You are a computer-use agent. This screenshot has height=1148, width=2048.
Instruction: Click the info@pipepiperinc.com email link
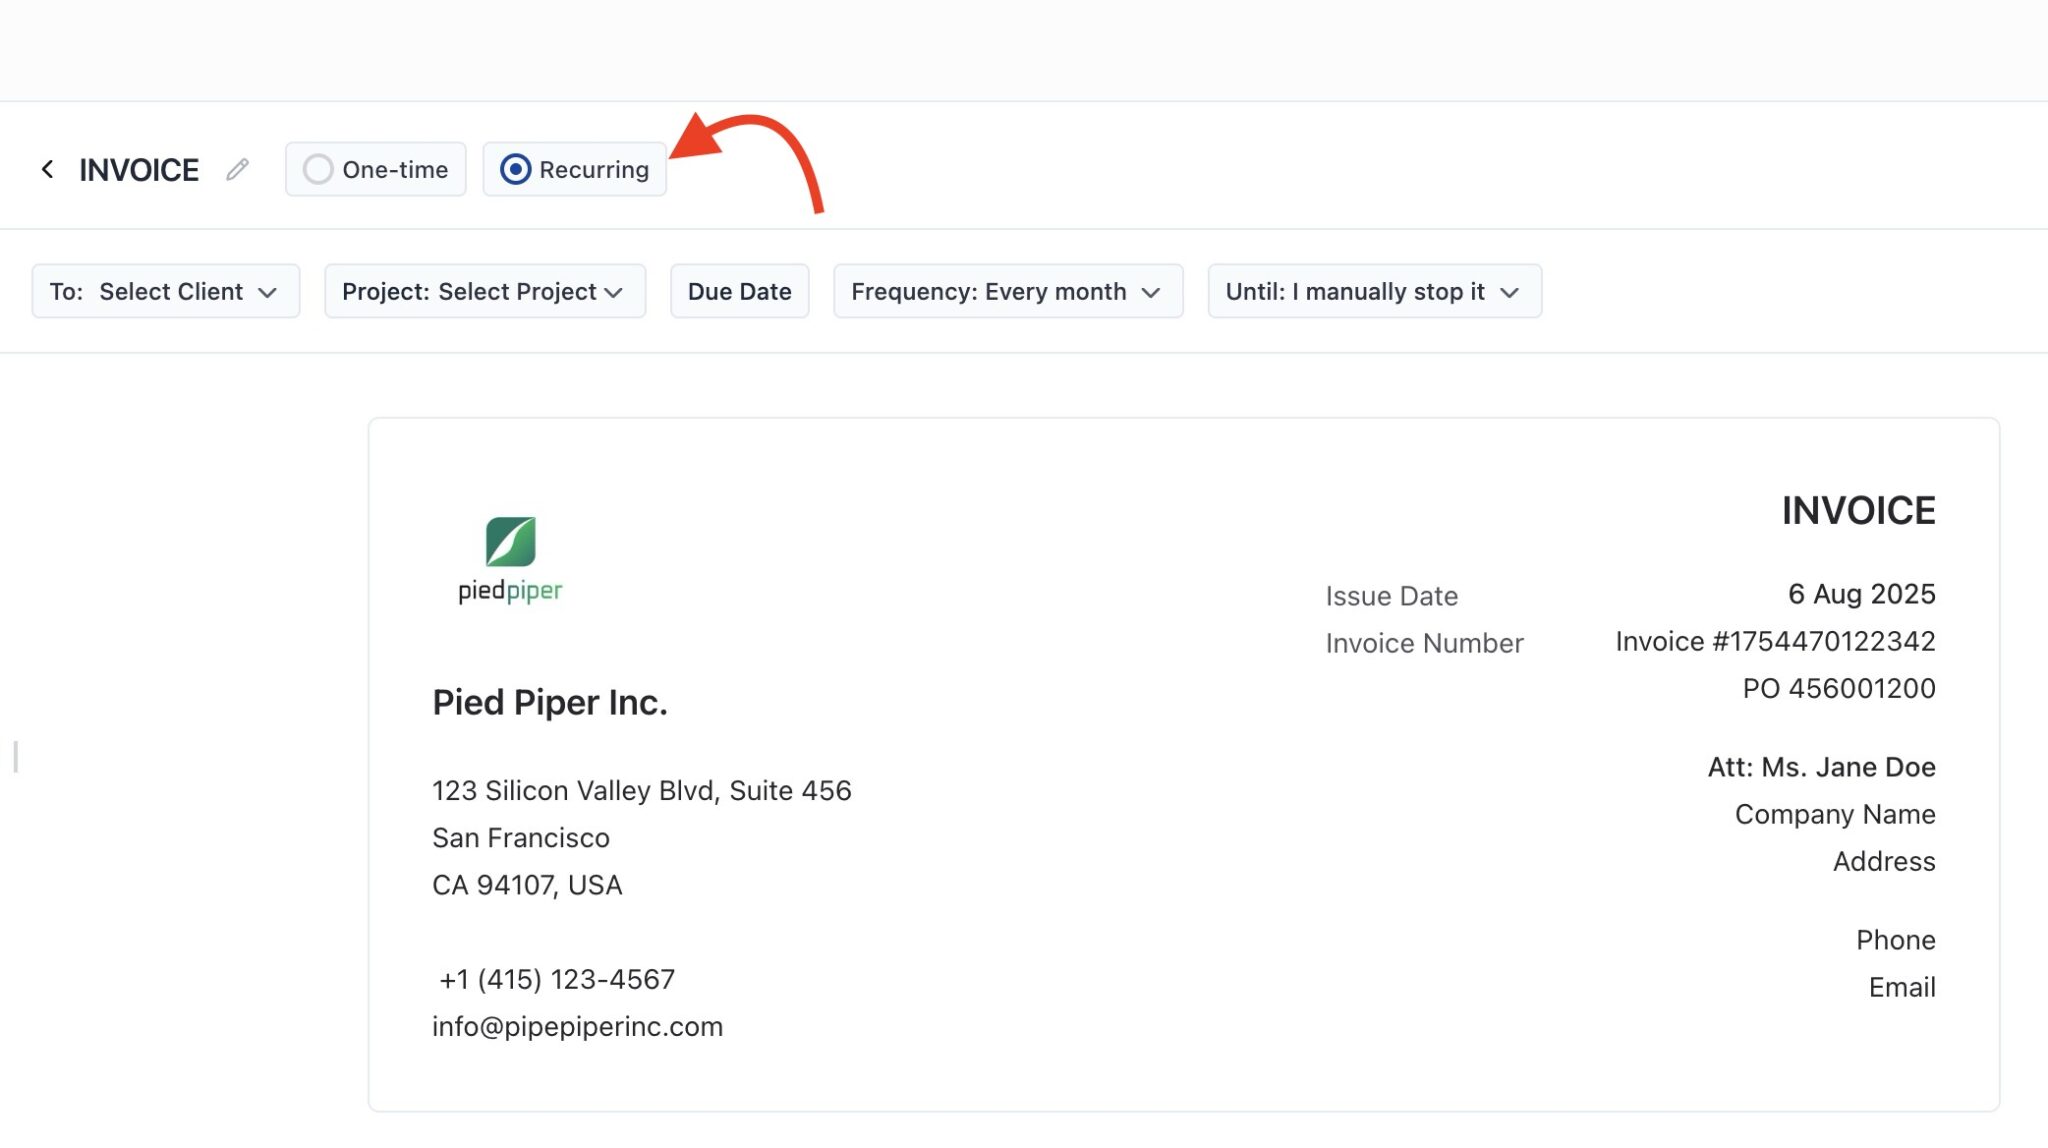click(577, 1026)
